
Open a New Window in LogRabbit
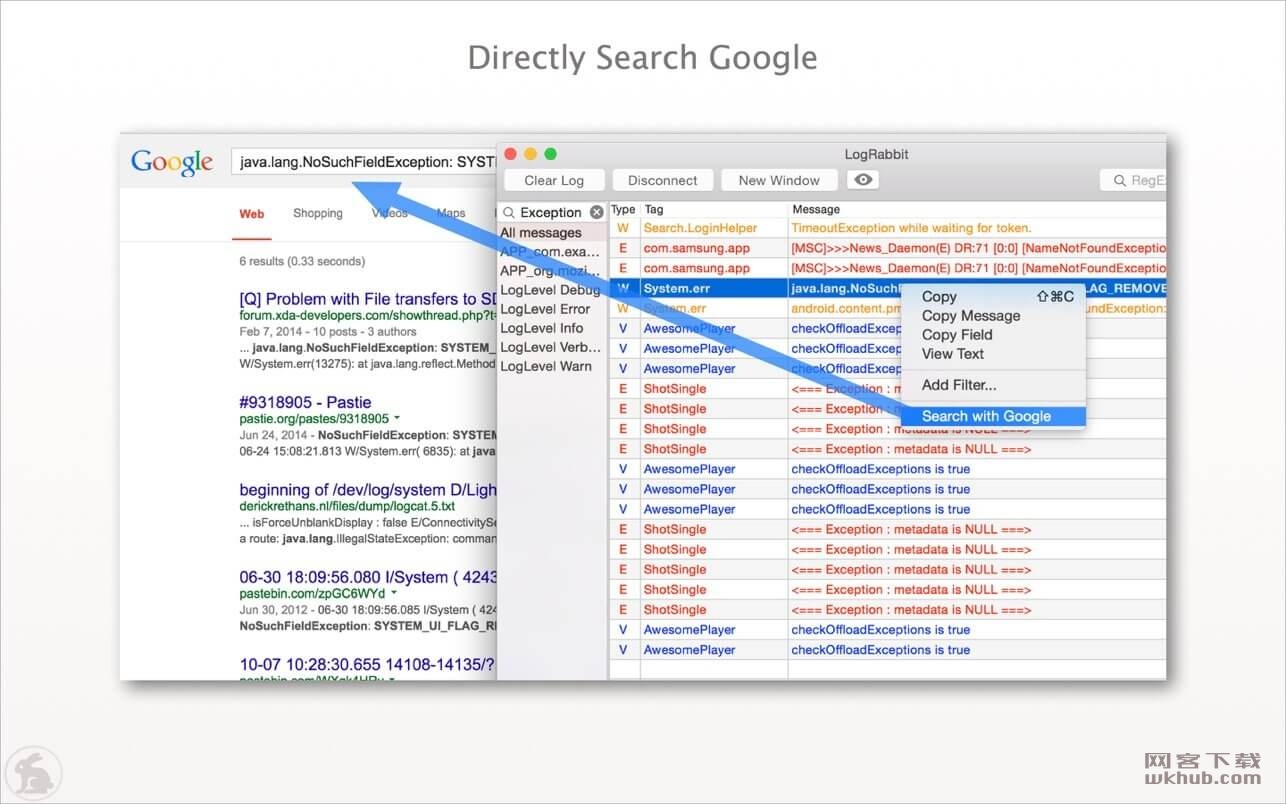click(x=779, y=180)
